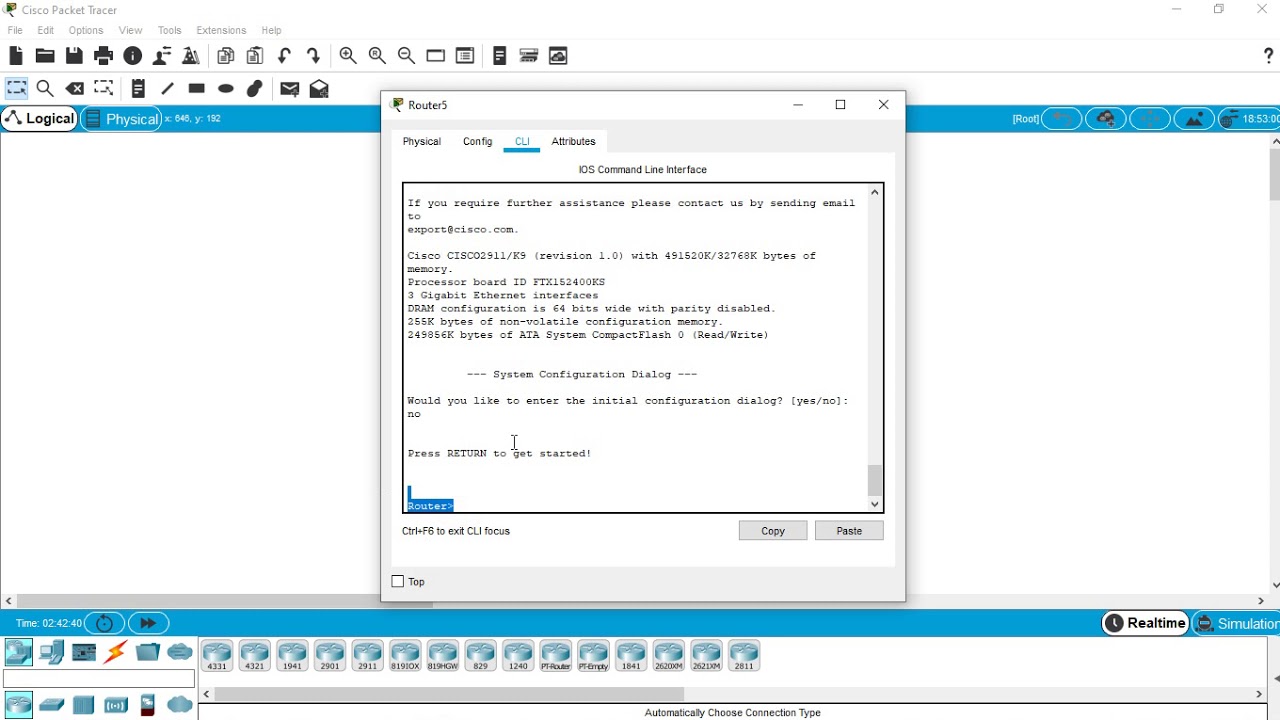
Task: Pick the 2811 router from device list
Action: click(x=744, y=656)
